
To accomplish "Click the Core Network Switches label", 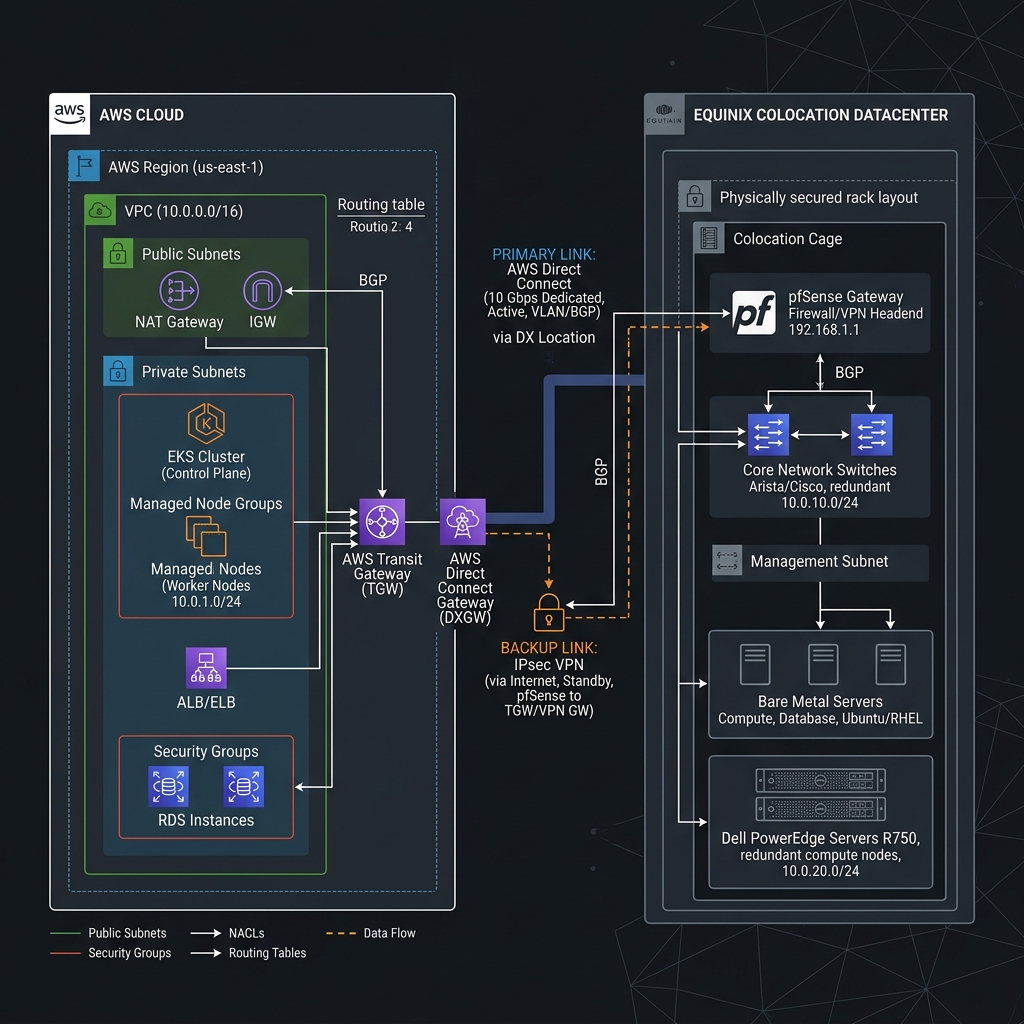I will [820, 470].
